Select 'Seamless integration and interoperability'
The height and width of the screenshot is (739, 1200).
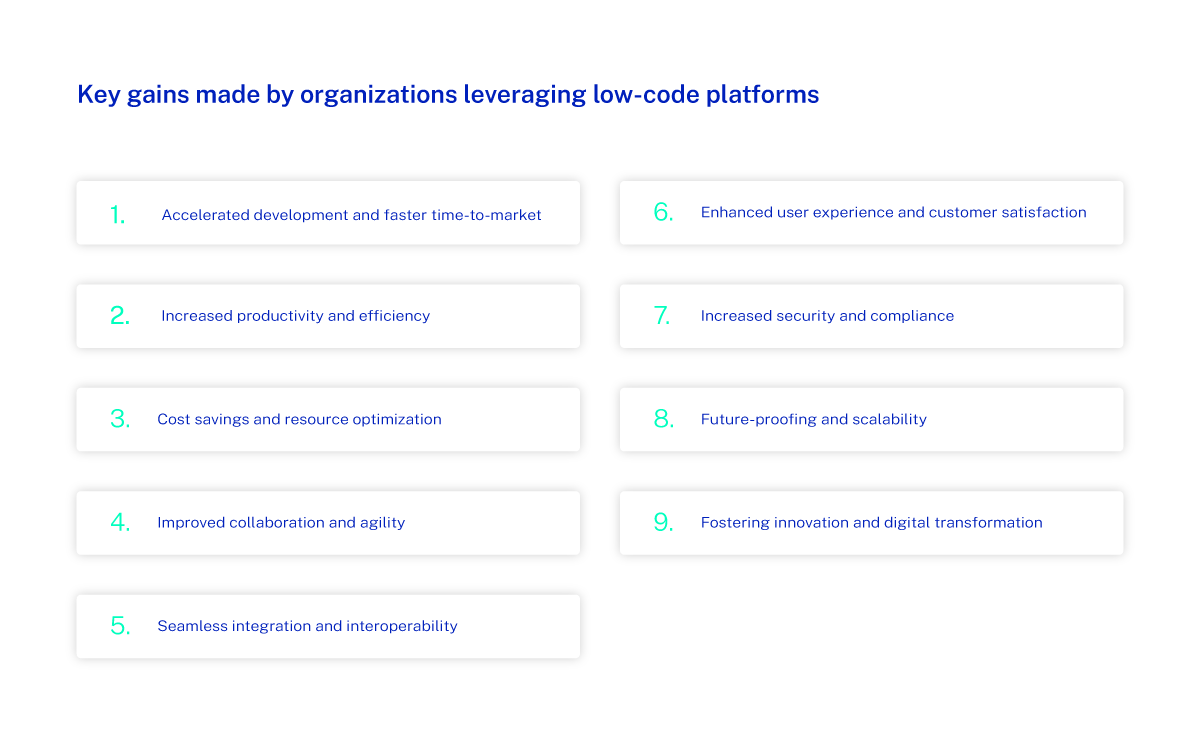click(307, 626)
